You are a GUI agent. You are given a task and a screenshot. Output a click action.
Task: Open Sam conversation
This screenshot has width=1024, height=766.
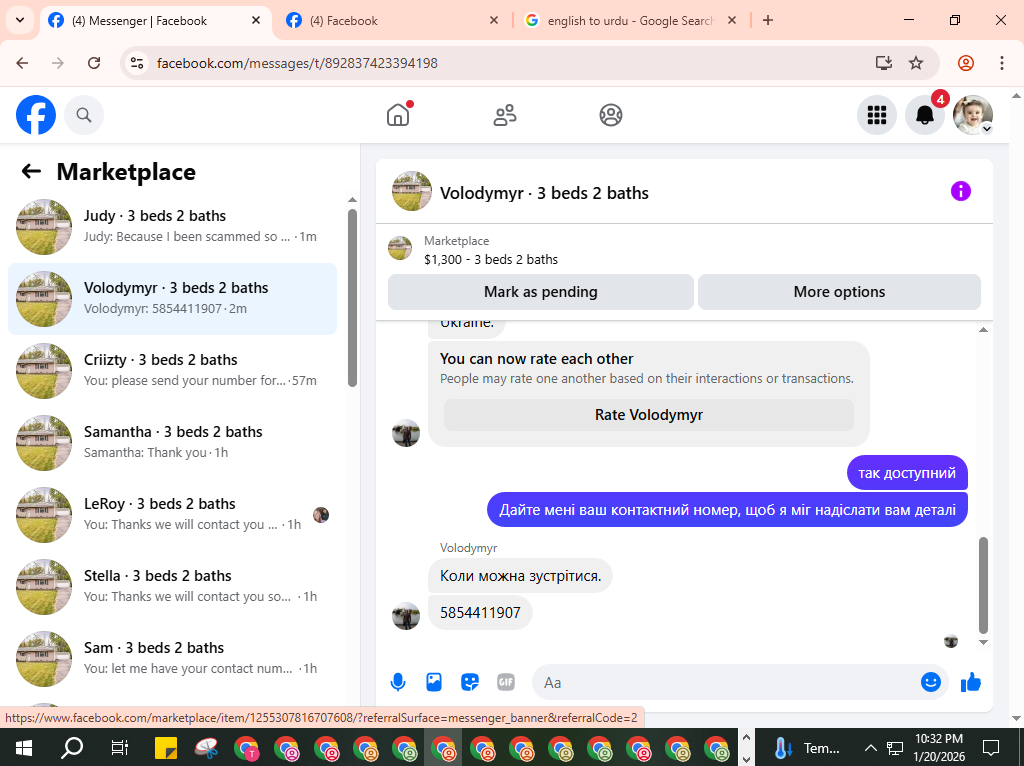(172, 658)
